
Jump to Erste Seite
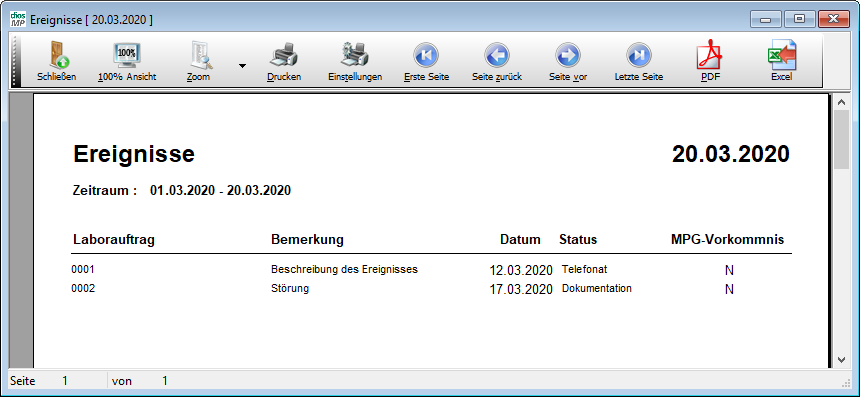click(x=426, y=61)
